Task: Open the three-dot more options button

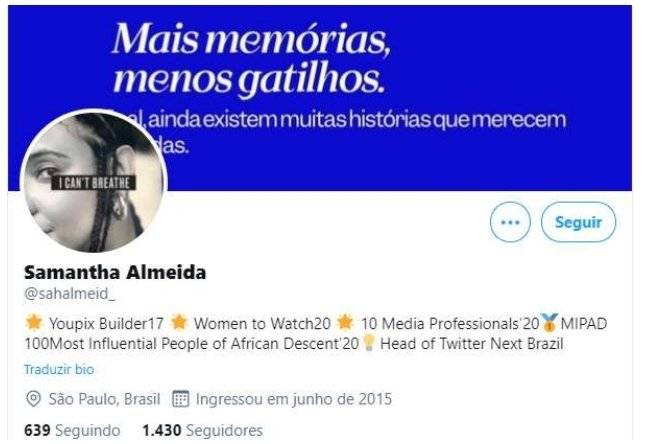Action: (x=510, y=222)
